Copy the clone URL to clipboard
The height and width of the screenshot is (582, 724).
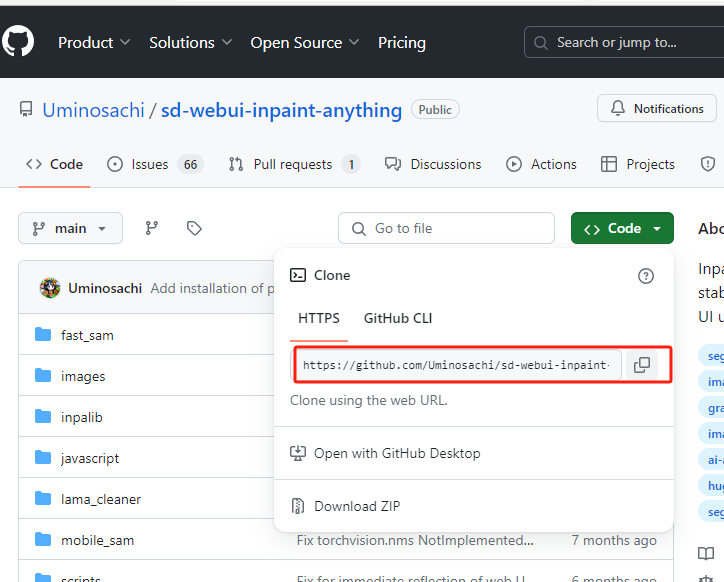(x=642, y=365)
